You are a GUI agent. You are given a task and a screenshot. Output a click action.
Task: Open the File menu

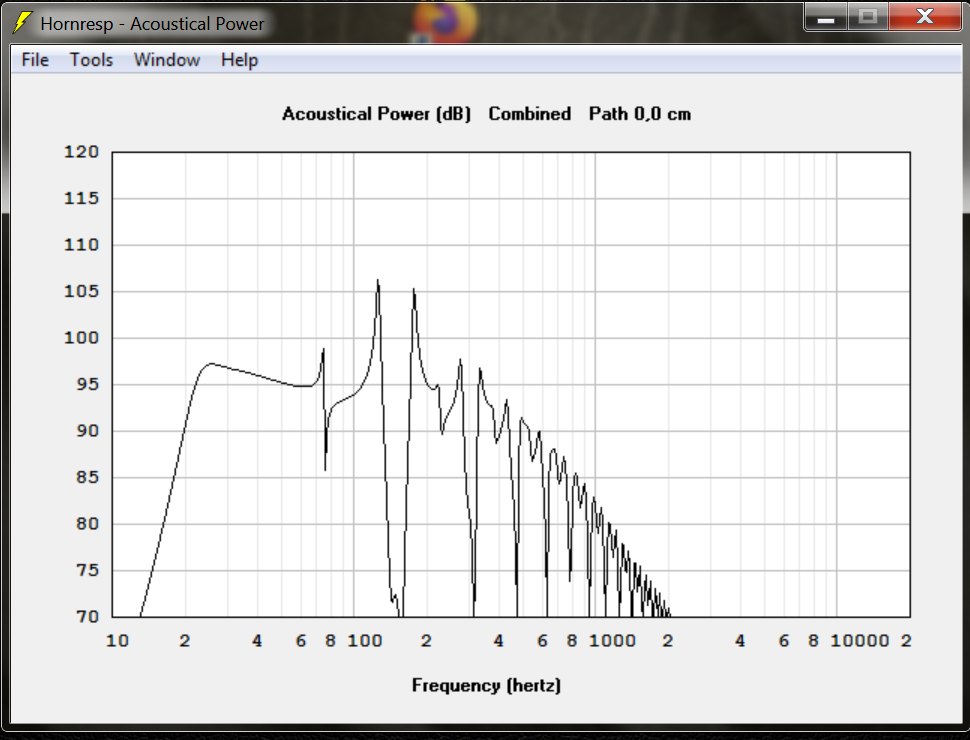35,60
